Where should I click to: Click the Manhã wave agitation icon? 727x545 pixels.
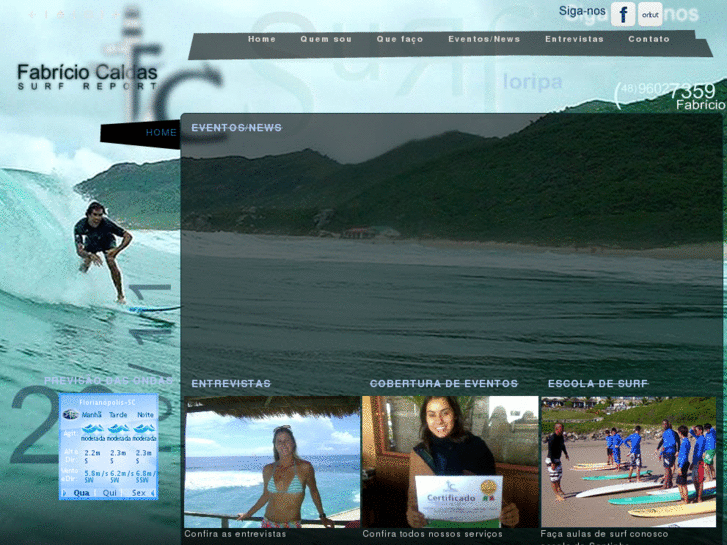click(x=93, y=428)
